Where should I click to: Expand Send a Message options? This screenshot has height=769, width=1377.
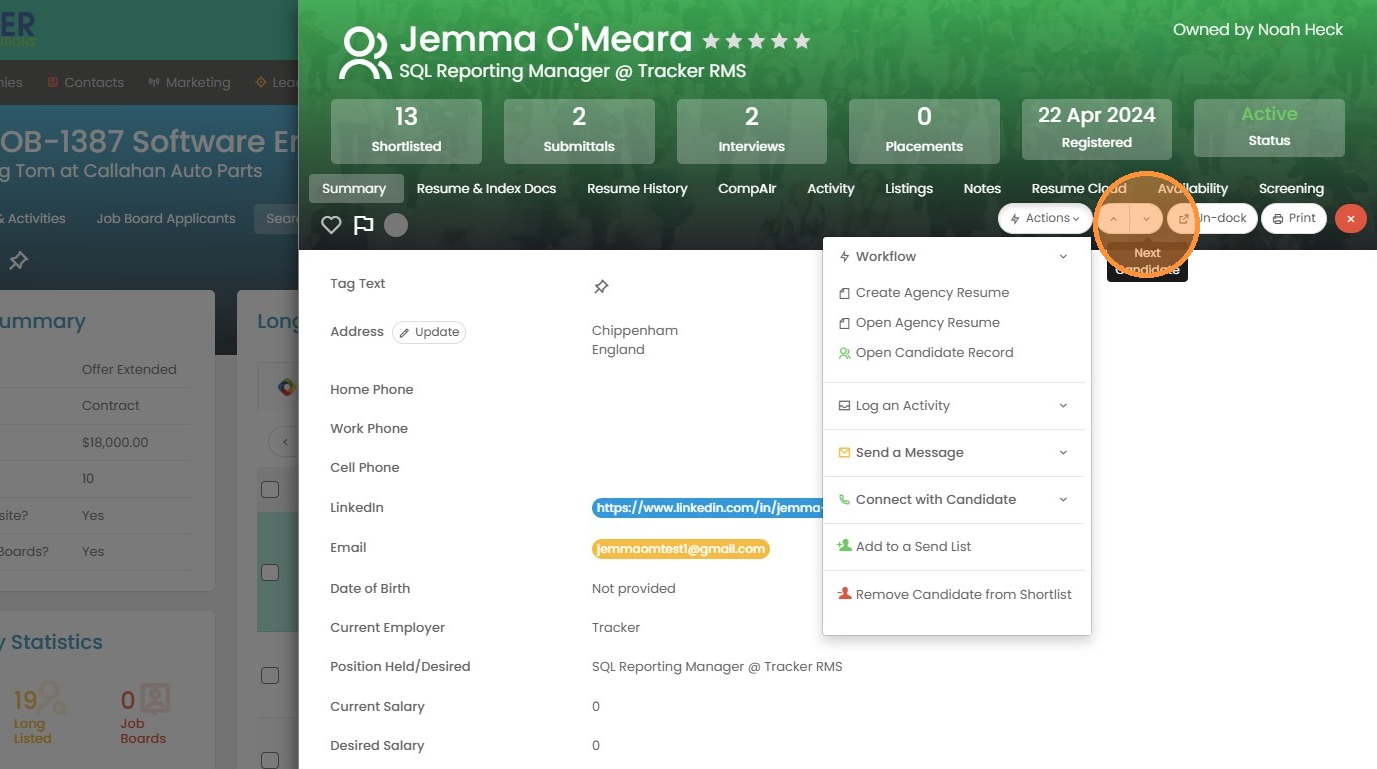point(955,453)
